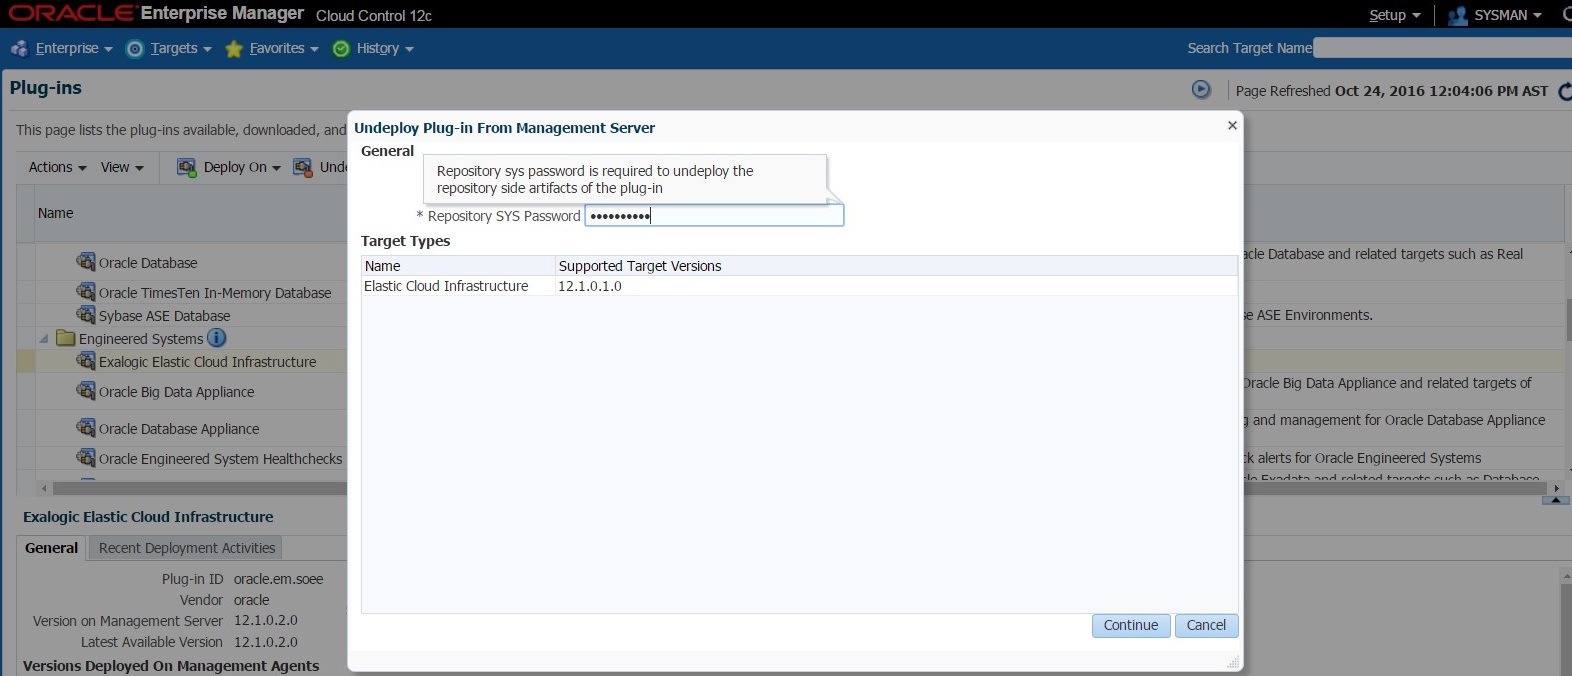Expand the Actions dropdown menu
Viewport: 1572px width, 676px height.
click(58, 167)
